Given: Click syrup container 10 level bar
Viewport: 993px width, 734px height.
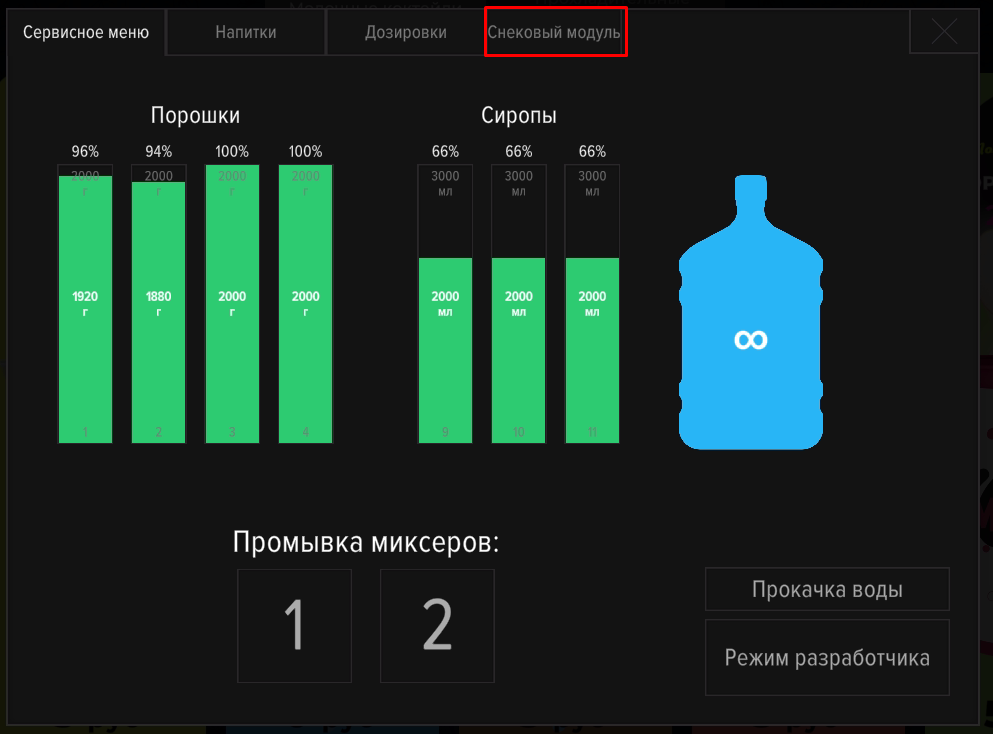Looking at the screenshot, I should (519, 304).
